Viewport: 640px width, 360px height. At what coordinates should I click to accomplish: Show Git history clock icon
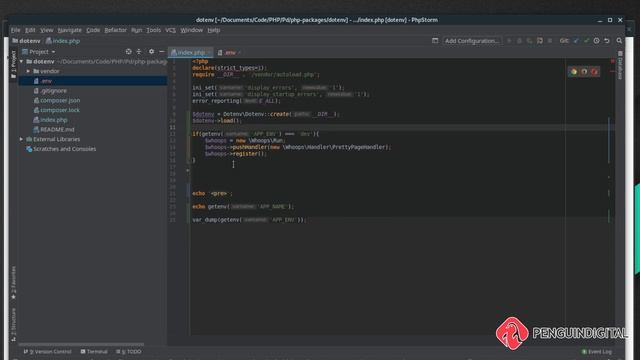(x=596, y=41)
